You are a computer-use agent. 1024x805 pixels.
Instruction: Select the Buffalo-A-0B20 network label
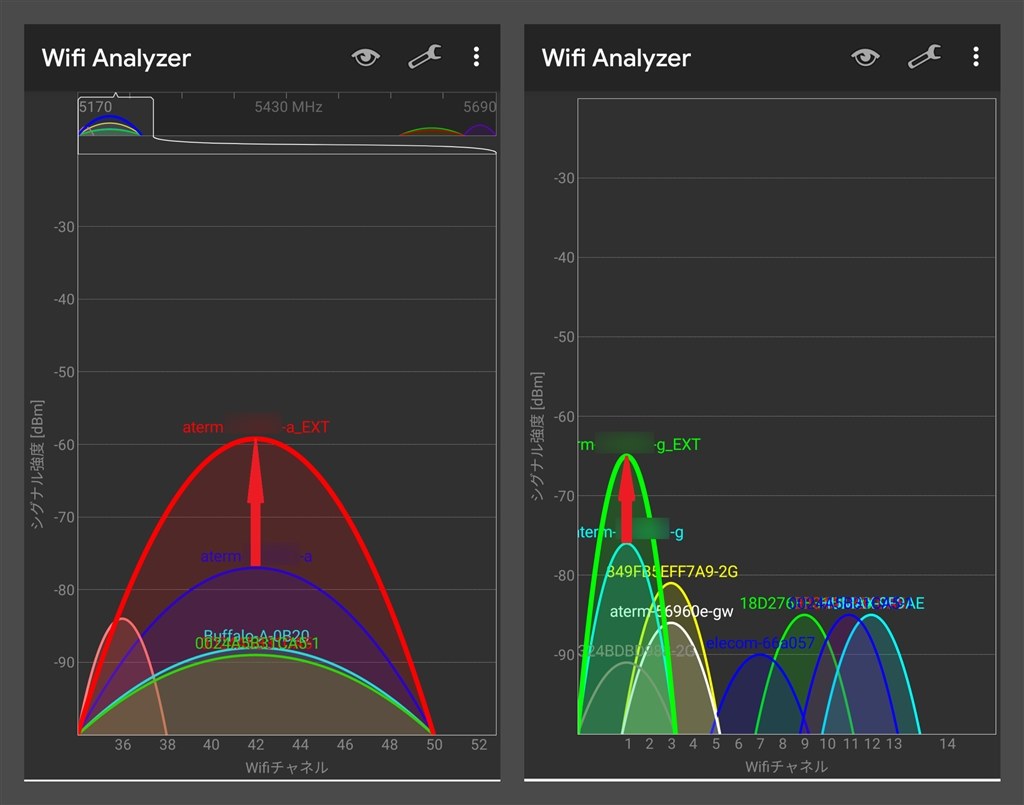click(x=256, y=634)
